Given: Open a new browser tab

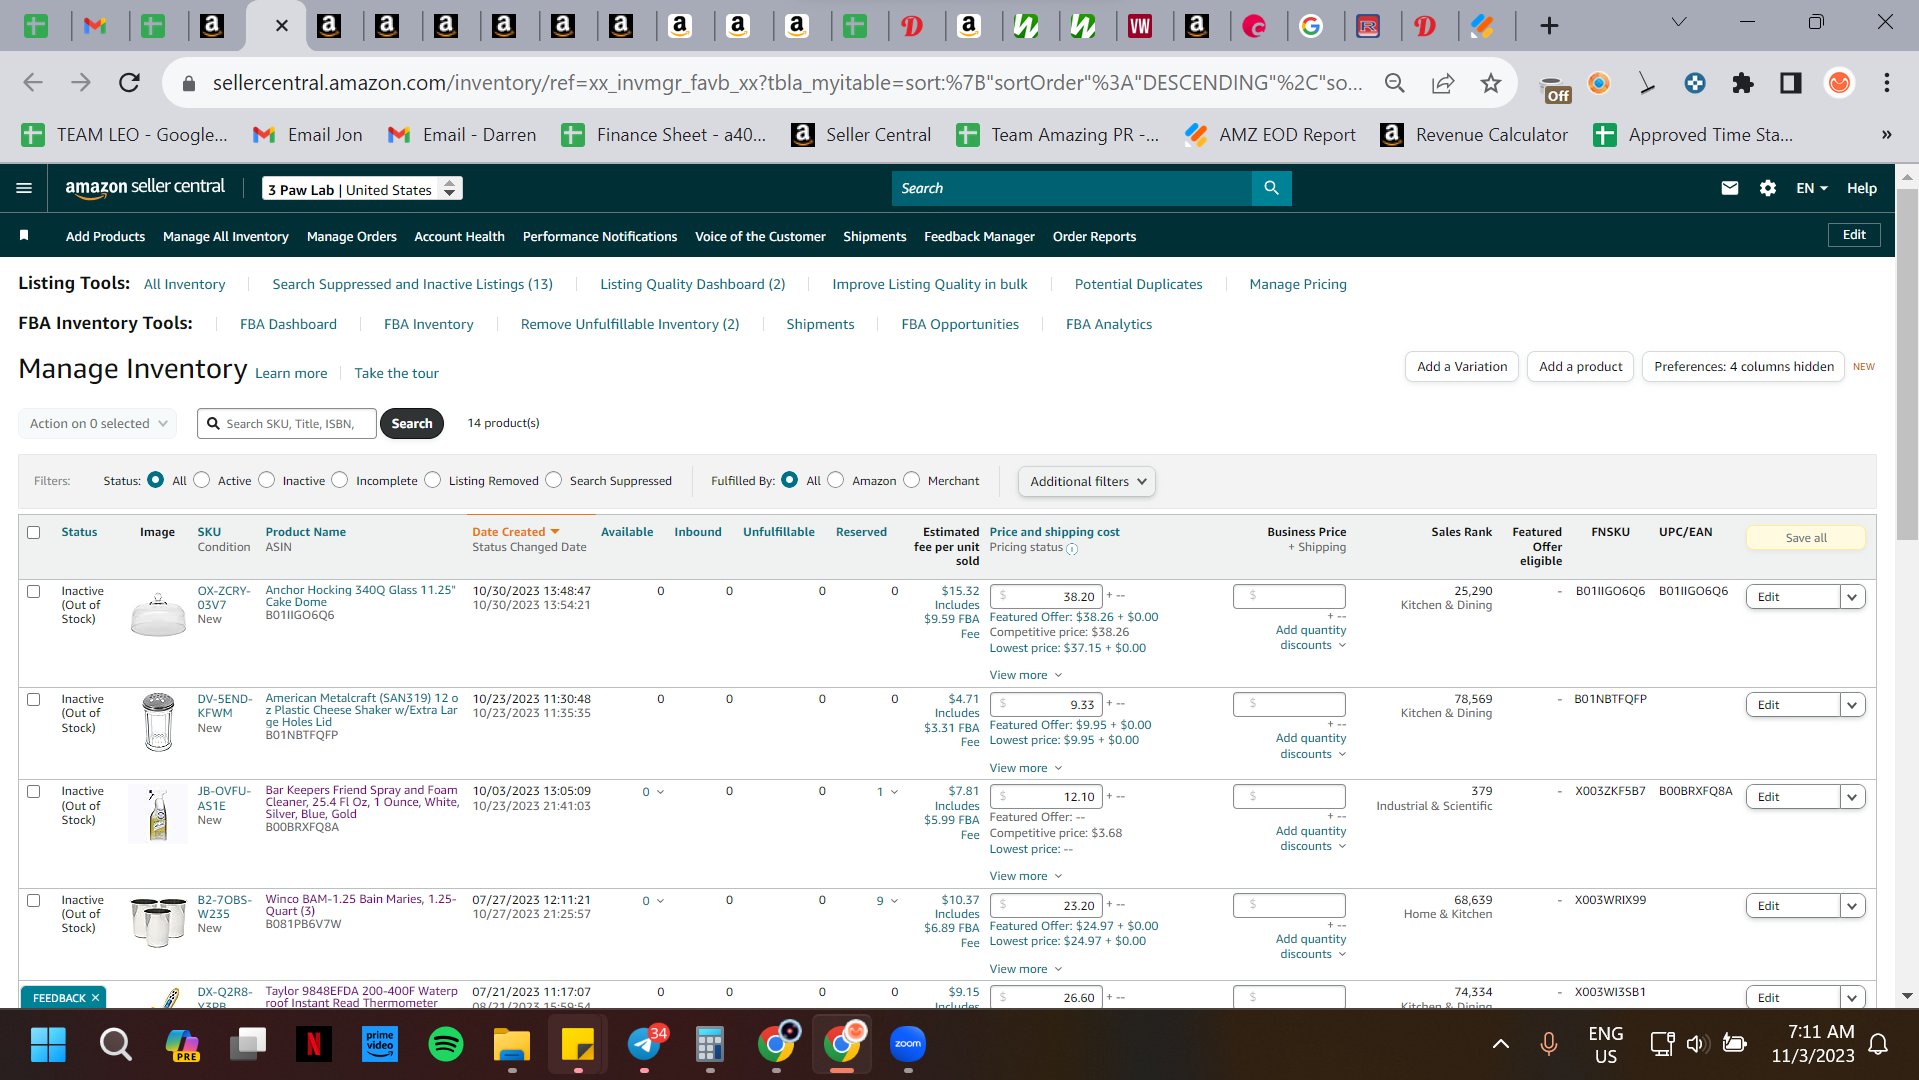Looking at the screenshot, I should (1549, 26).
